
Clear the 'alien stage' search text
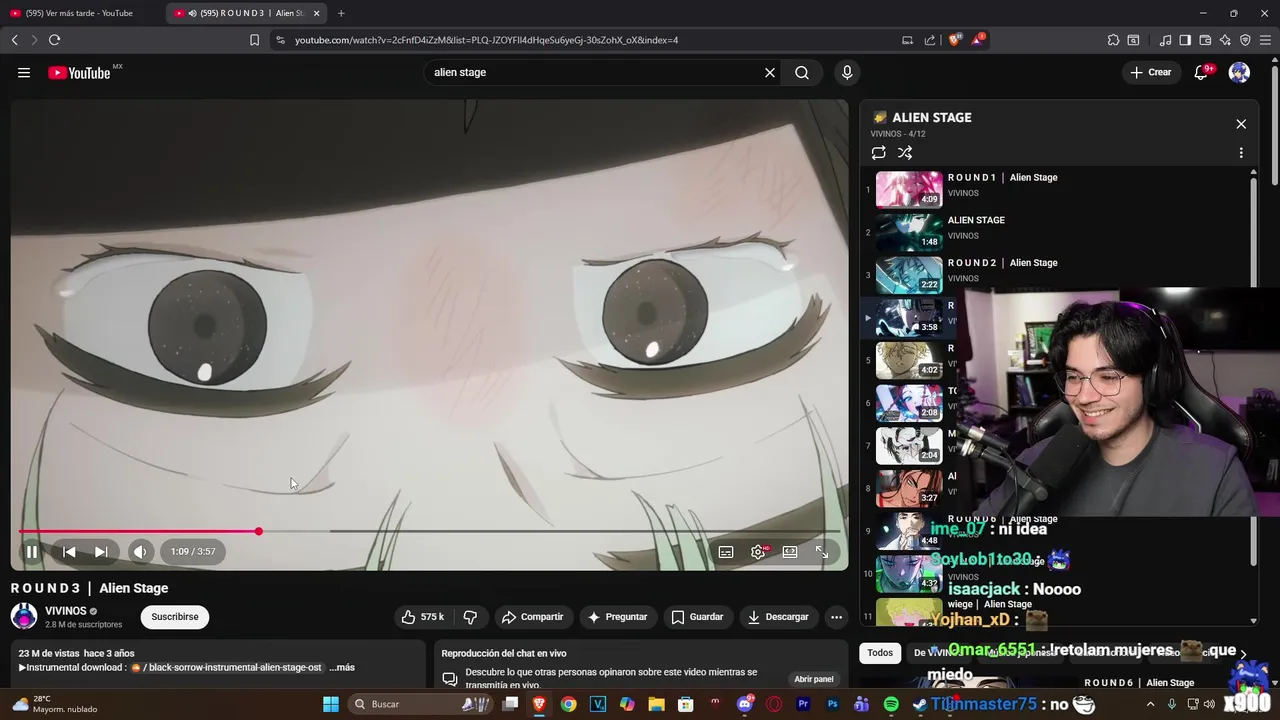click(770, 72)
